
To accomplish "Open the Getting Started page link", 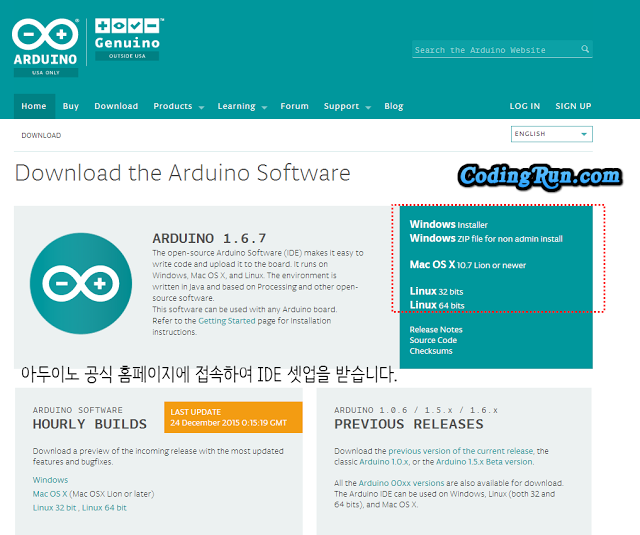I will [227, 321].
